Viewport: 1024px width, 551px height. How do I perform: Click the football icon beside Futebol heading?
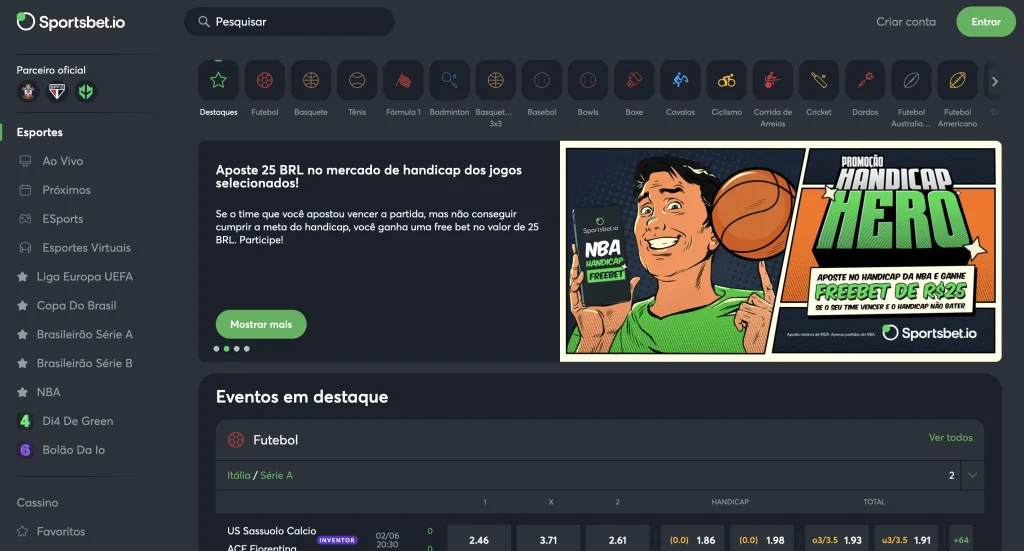pyautogui.click(x=236, y=440)
